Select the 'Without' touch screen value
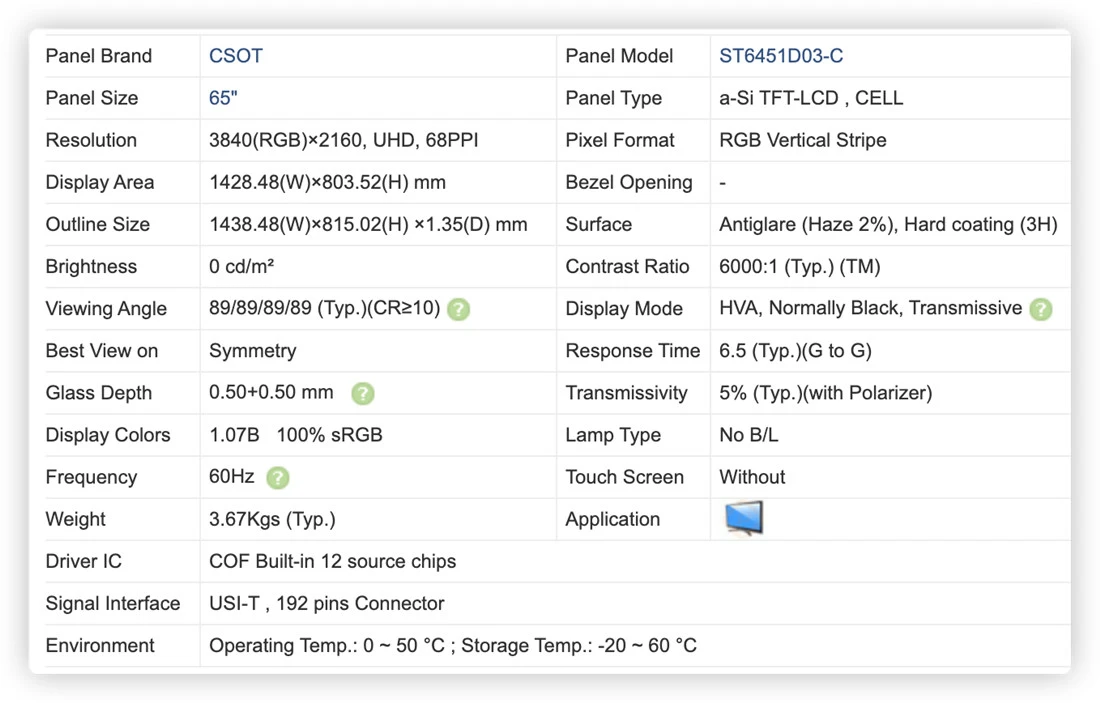This screenshot has height=703, width=1100. pos(752,477)
